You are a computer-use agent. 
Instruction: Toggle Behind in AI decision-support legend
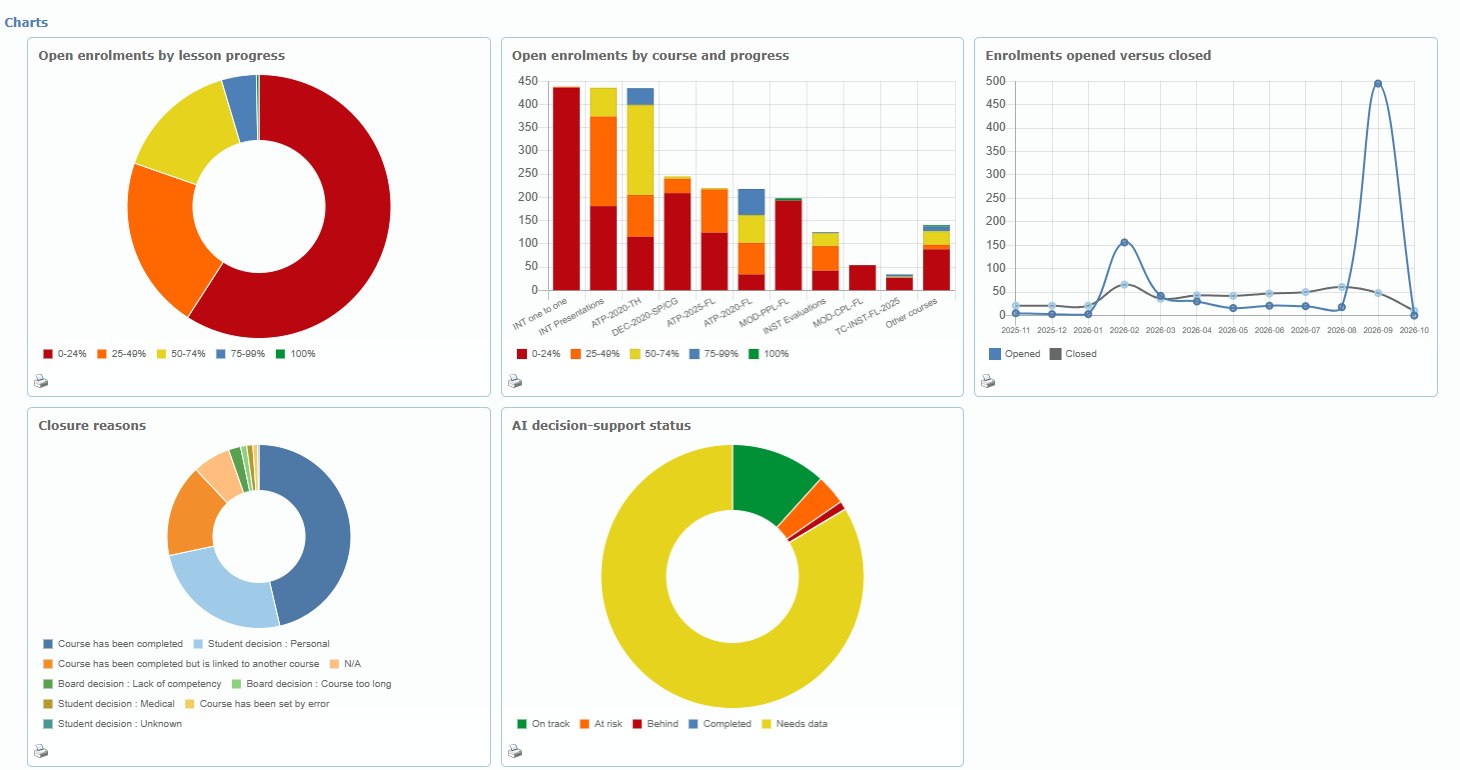[654, 724]
